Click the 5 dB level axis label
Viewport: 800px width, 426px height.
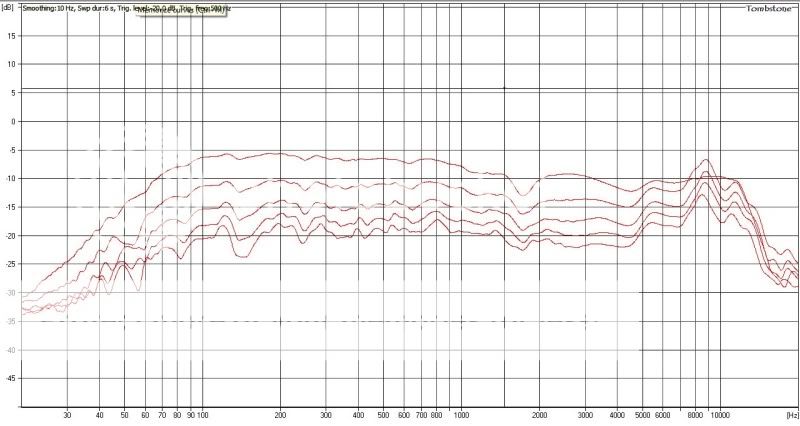[14, 92]
